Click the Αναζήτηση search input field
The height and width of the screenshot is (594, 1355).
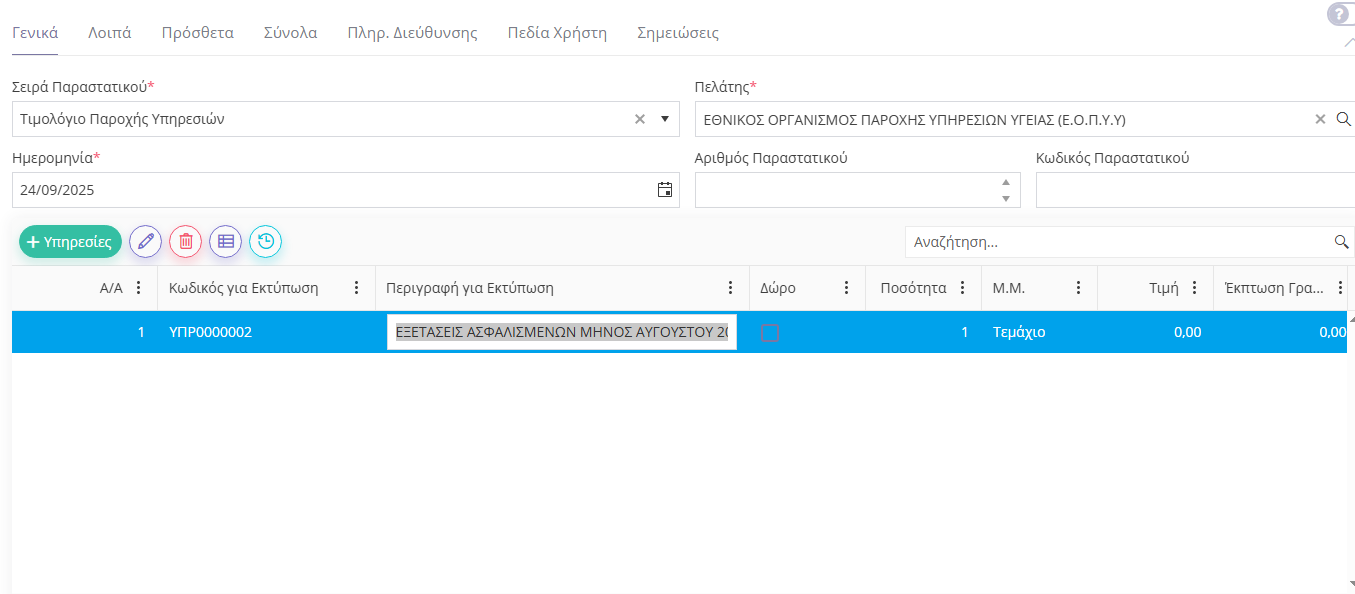(1118, 242)
